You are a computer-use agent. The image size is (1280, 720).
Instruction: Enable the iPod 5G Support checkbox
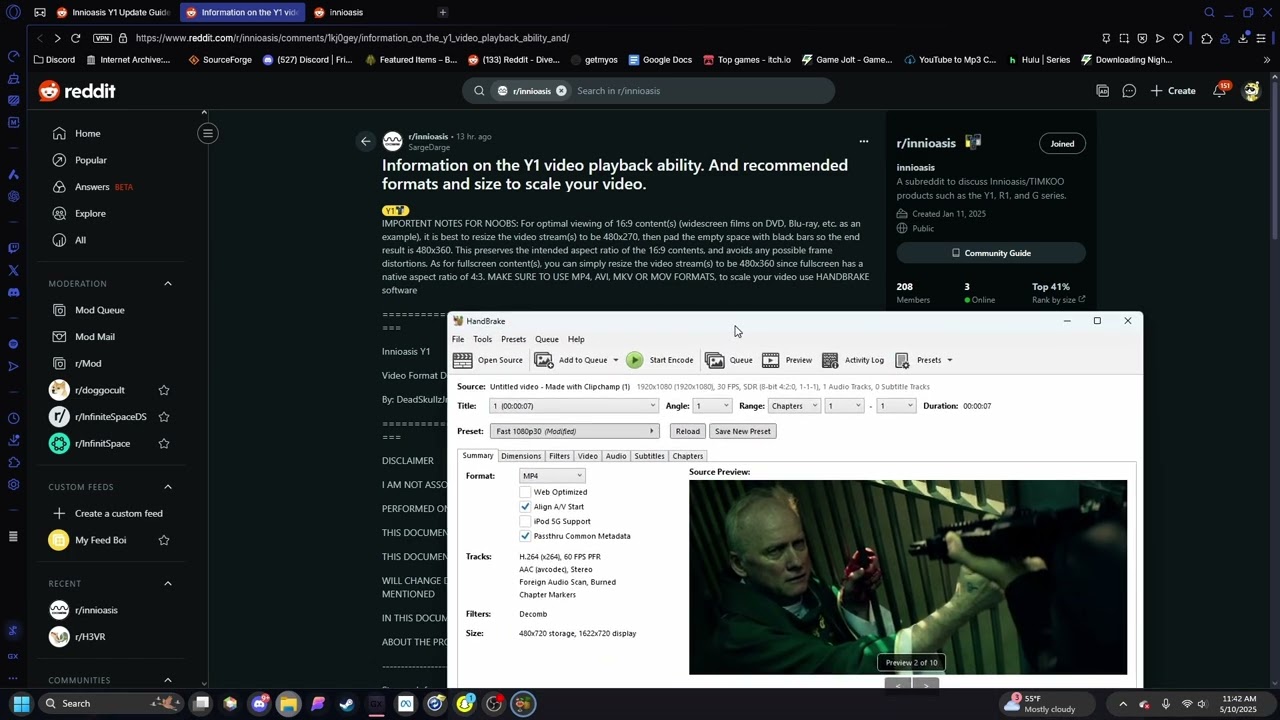coord(525,521)
